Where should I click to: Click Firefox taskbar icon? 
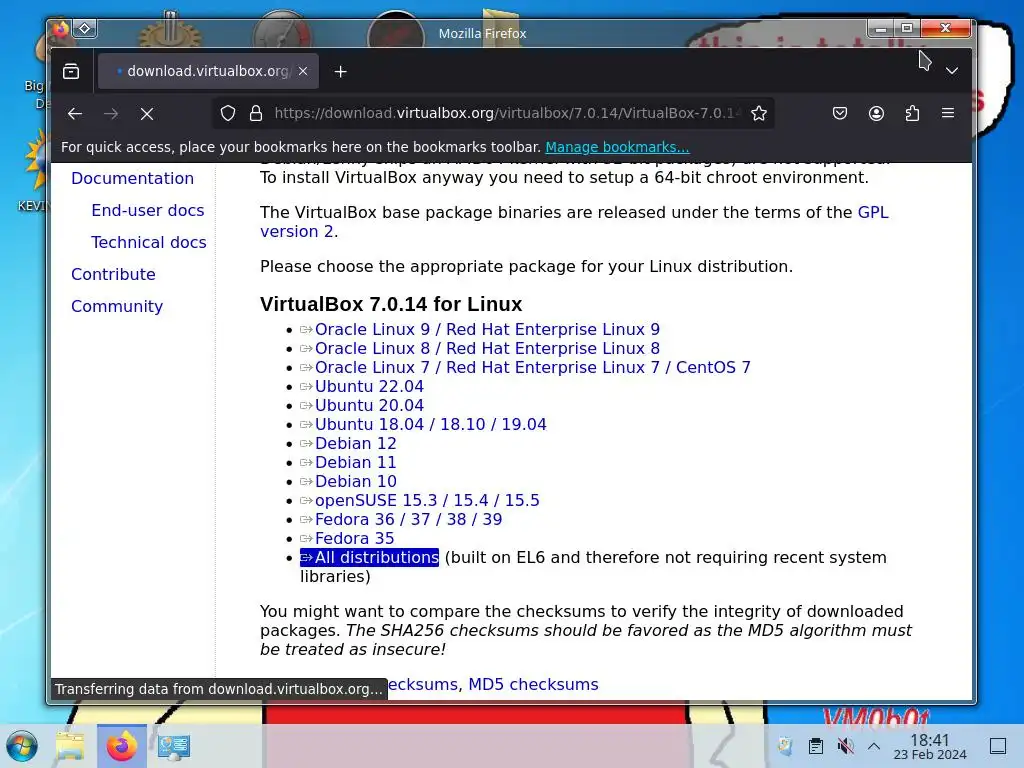tap(121, 746)
